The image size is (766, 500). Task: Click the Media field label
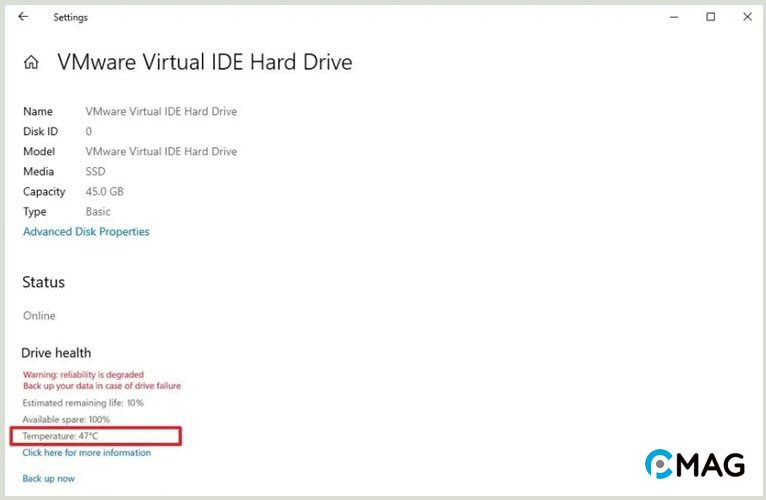(x=39, y=172)
